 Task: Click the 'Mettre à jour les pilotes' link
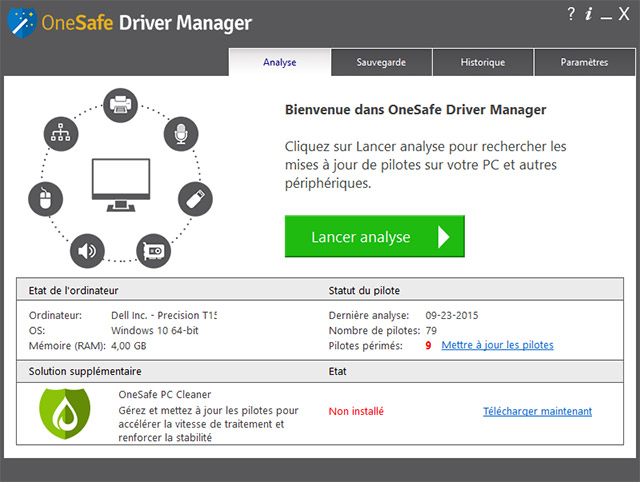click(497, 345)
